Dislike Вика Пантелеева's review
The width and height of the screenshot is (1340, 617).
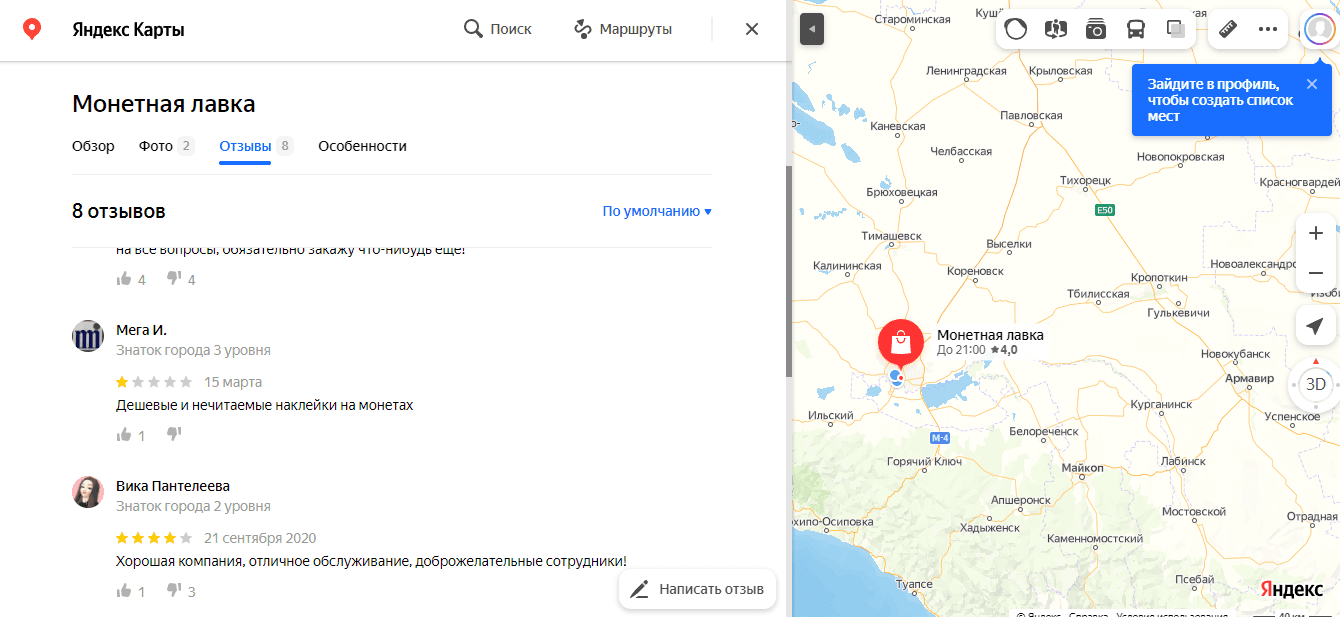[x=174, y=591]
